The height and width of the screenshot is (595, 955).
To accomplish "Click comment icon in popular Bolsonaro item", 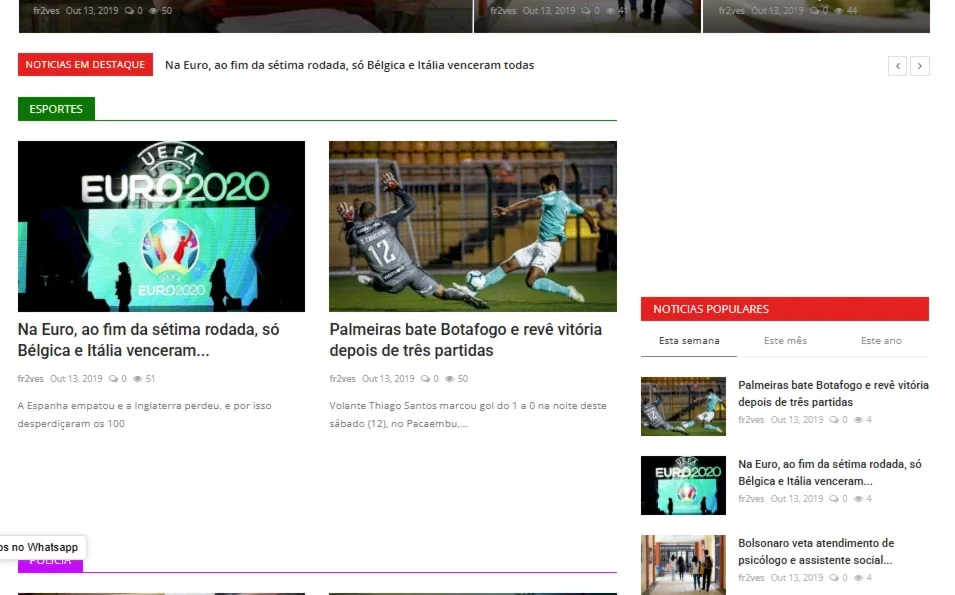I will click(x=834, y=578).
